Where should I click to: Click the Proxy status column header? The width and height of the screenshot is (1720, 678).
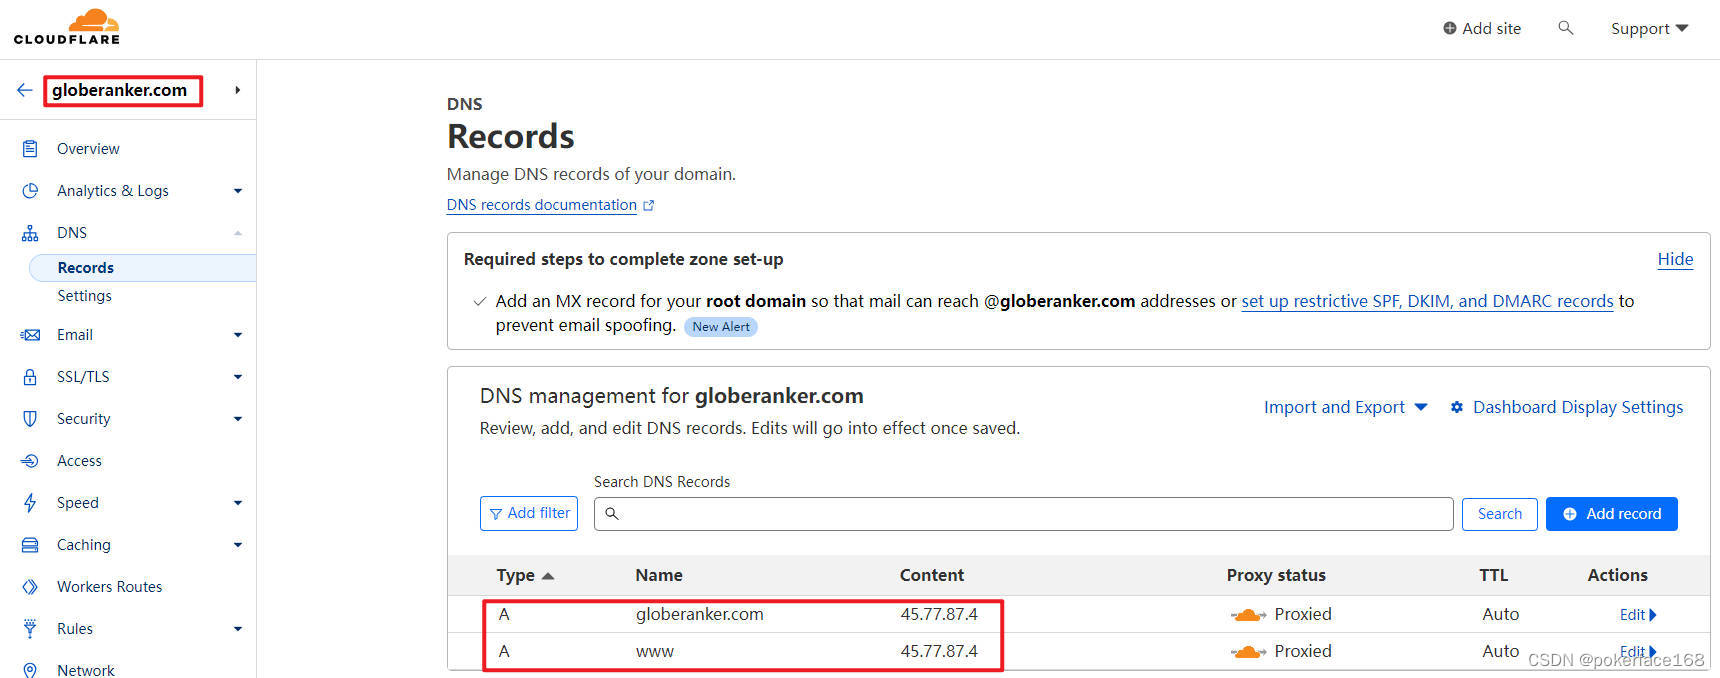click(x=1276, y=575)
